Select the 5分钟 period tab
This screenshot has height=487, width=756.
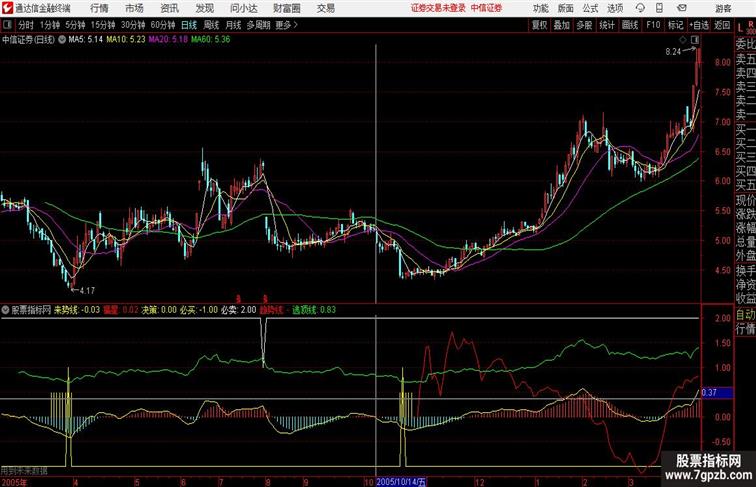pos(75,25)
